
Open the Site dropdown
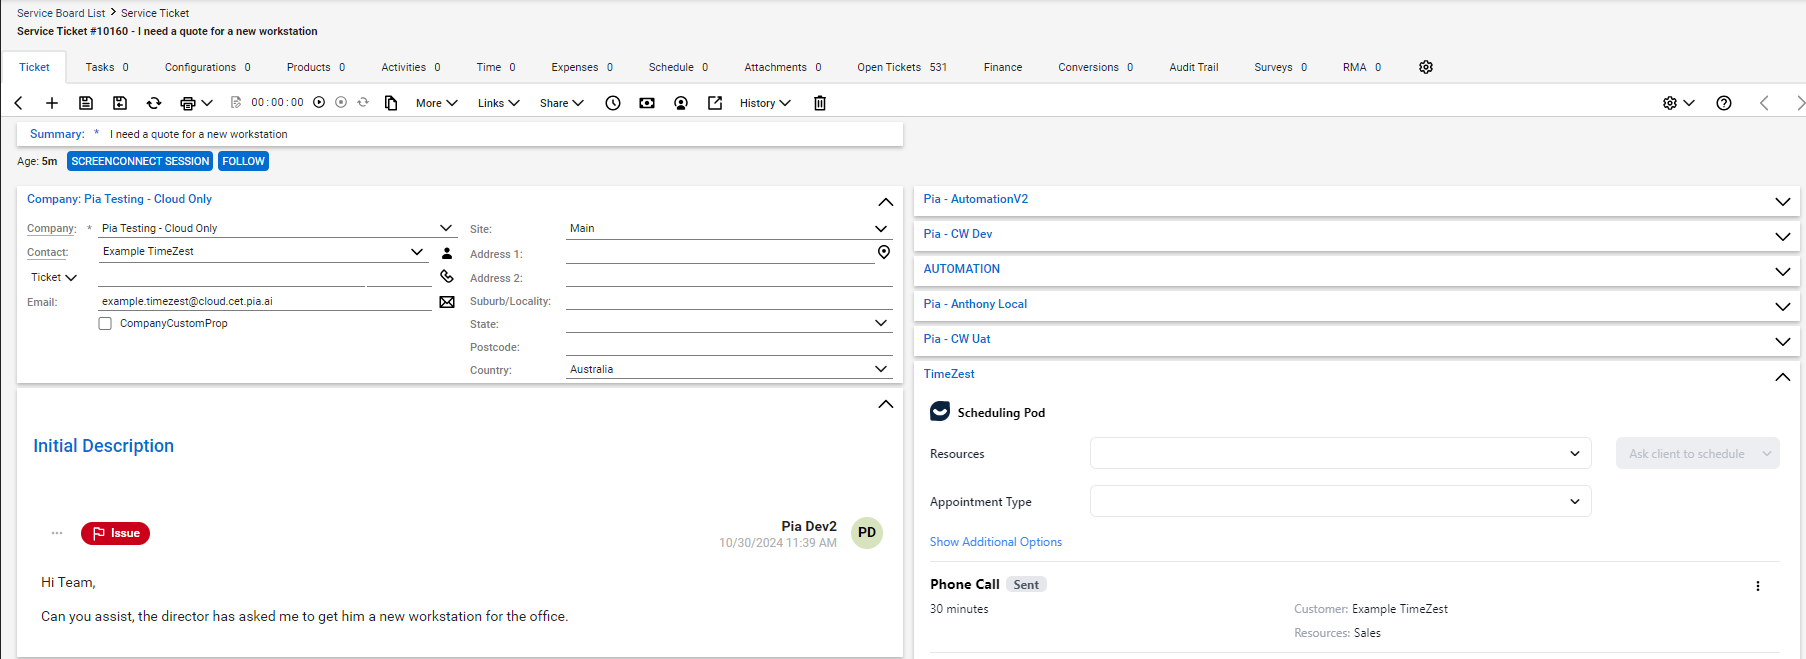pos(881,228)
